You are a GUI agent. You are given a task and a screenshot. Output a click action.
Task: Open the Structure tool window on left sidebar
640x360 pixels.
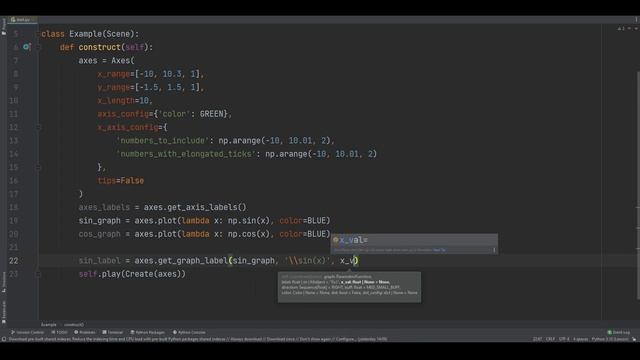pyautogui.click(x=4, y=282)
